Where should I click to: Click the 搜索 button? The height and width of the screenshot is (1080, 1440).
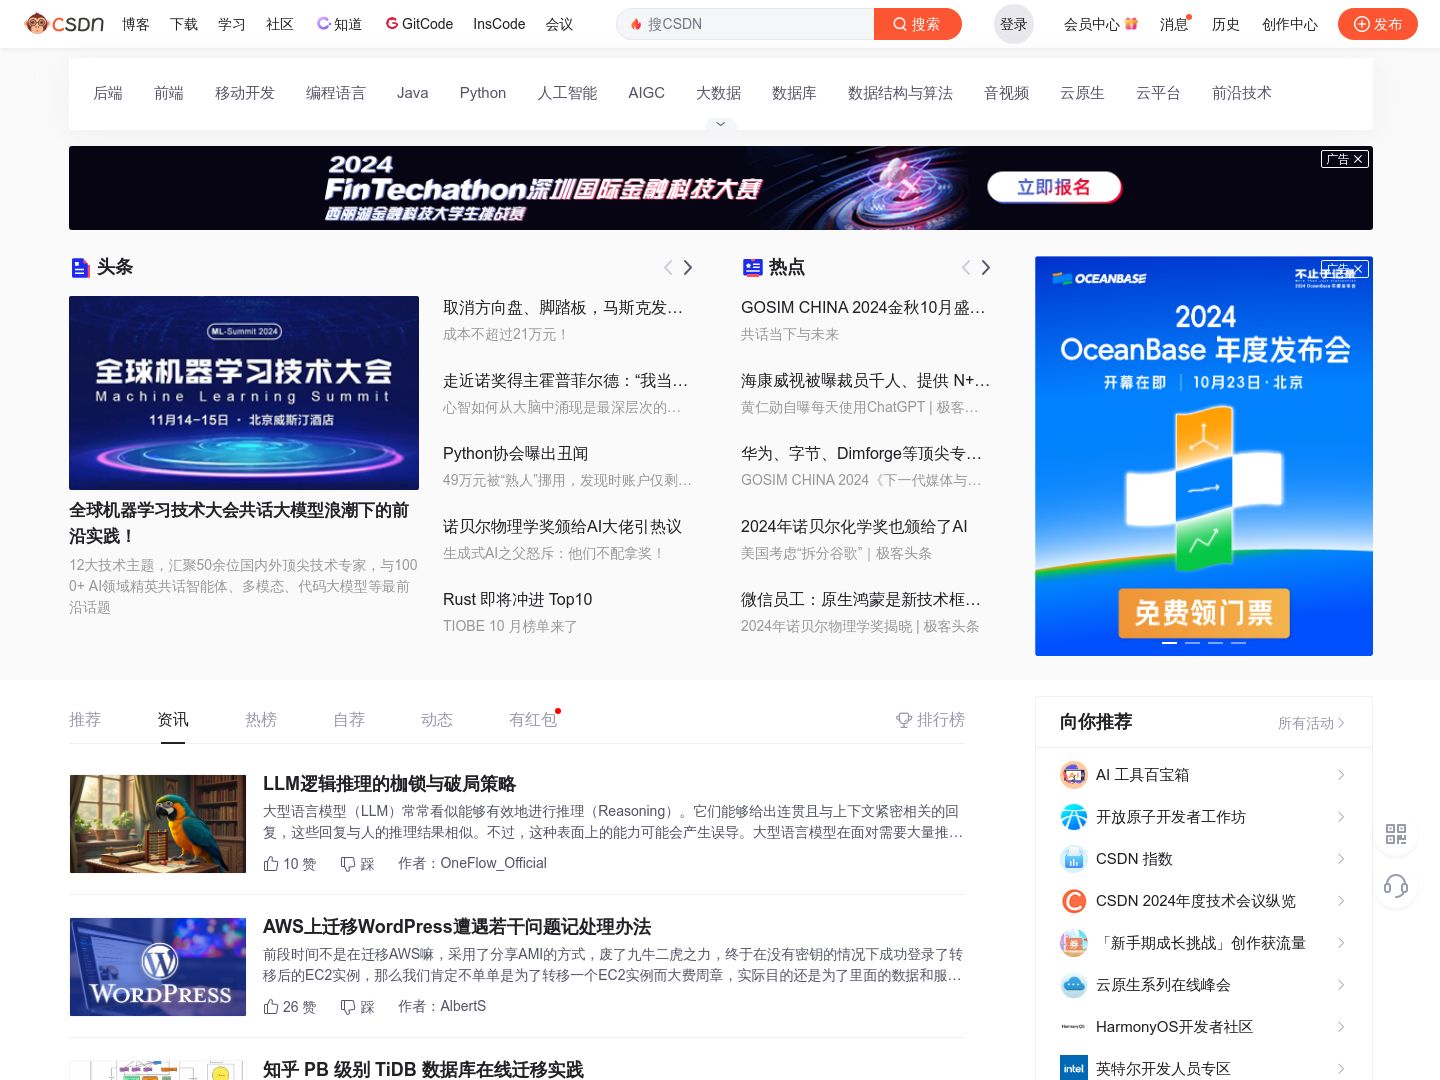pyautogui.click(x=917, y=24)
